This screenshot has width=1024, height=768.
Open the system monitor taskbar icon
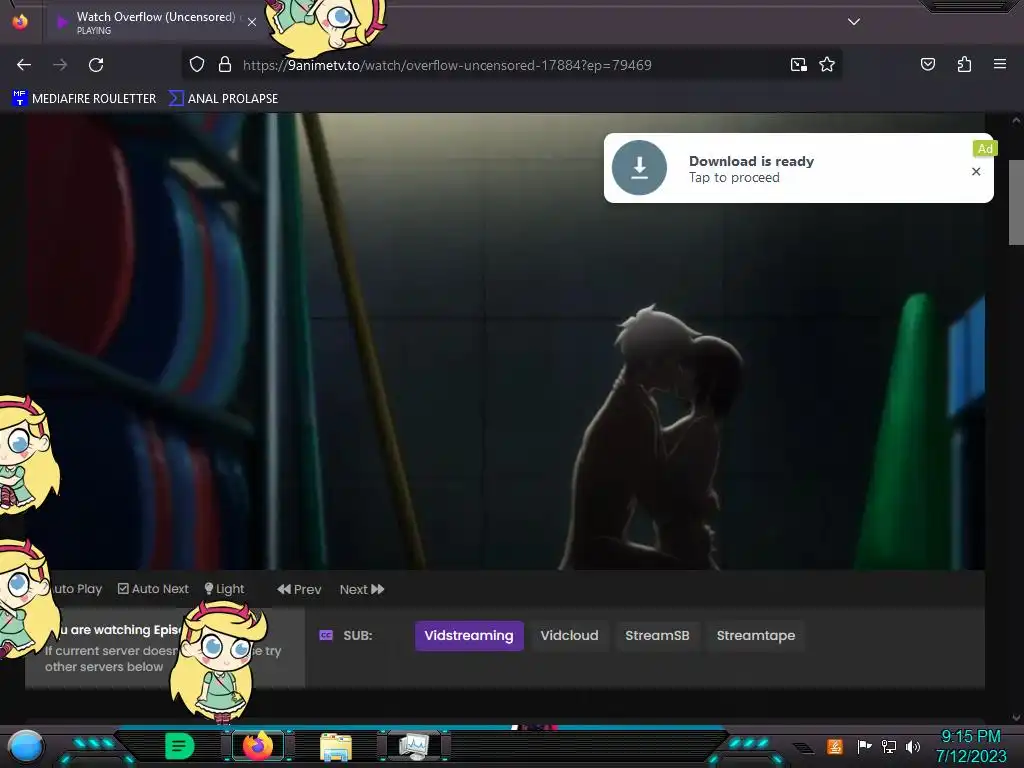(x=414, y=746)
